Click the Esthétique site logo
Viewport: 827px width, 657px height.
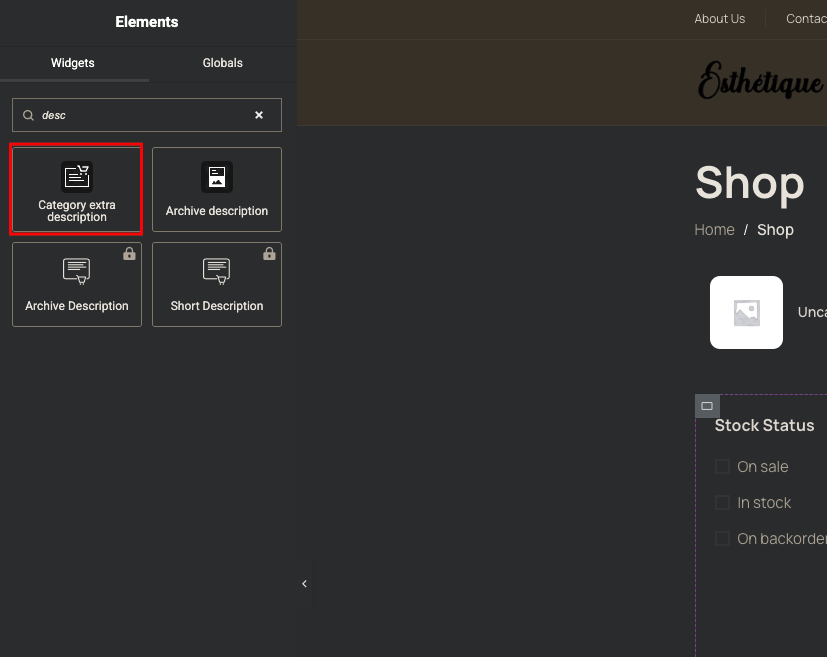[762, 81]
